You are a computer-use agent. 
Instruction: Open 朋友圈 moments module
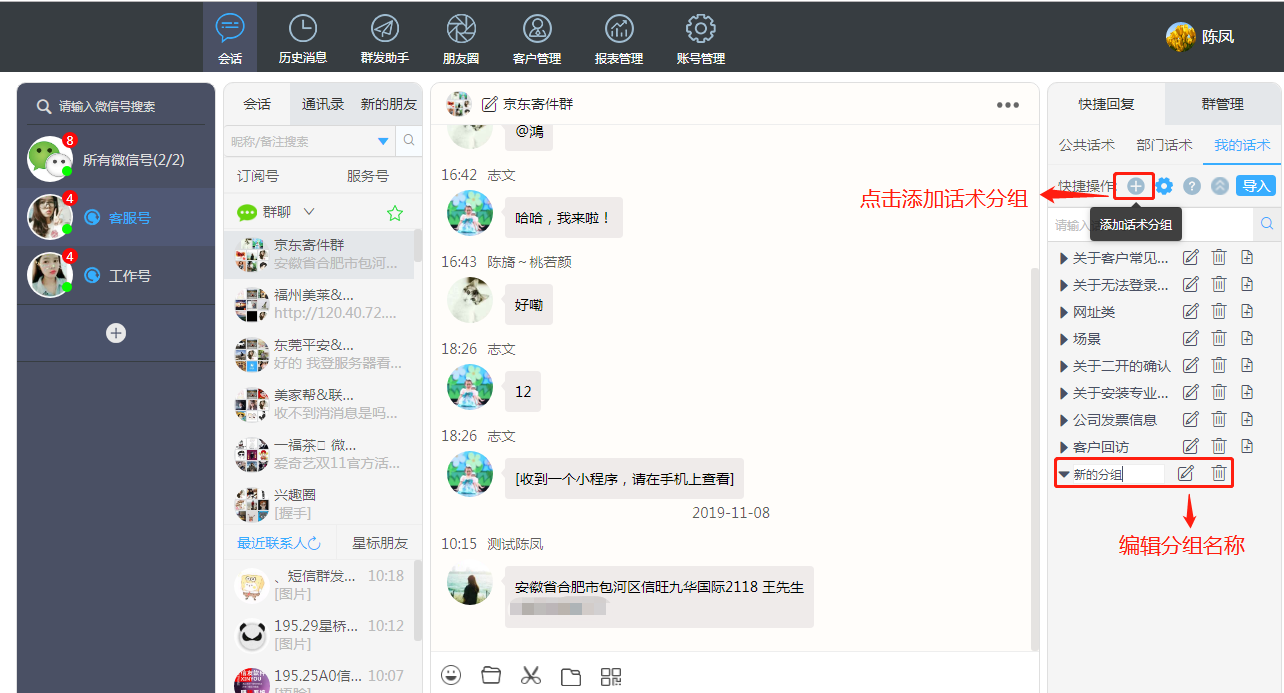(x=461, y=37)
